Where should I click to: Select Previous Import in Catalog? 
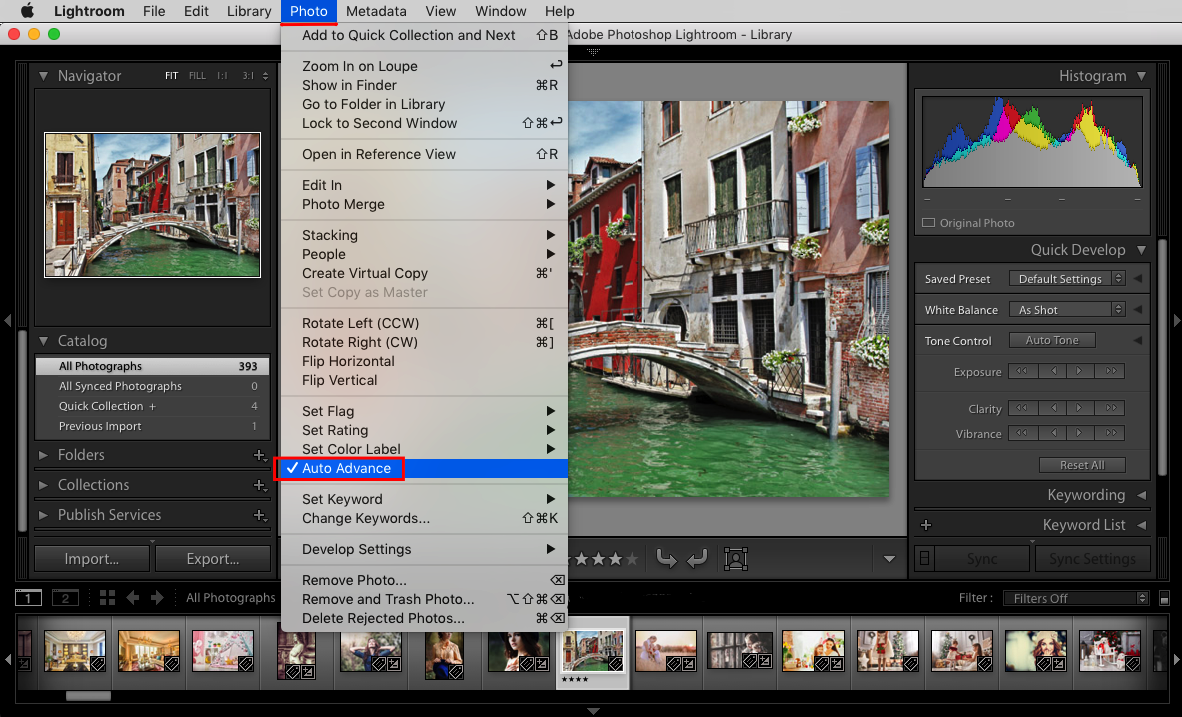(152, 427)
